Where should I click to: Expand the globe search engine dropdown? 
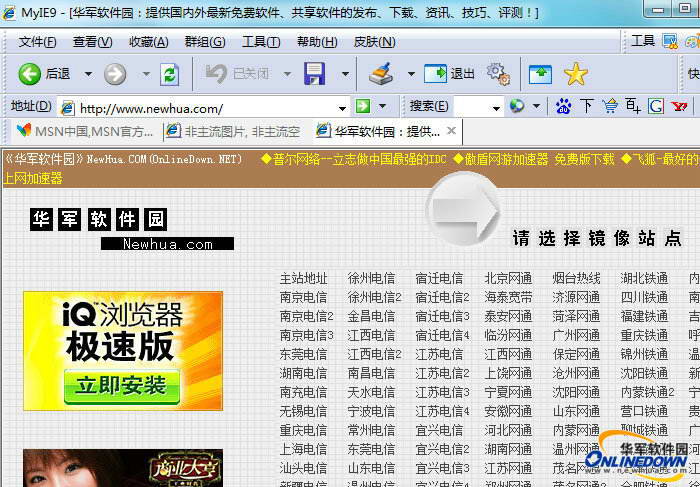[x=537, y=107]
